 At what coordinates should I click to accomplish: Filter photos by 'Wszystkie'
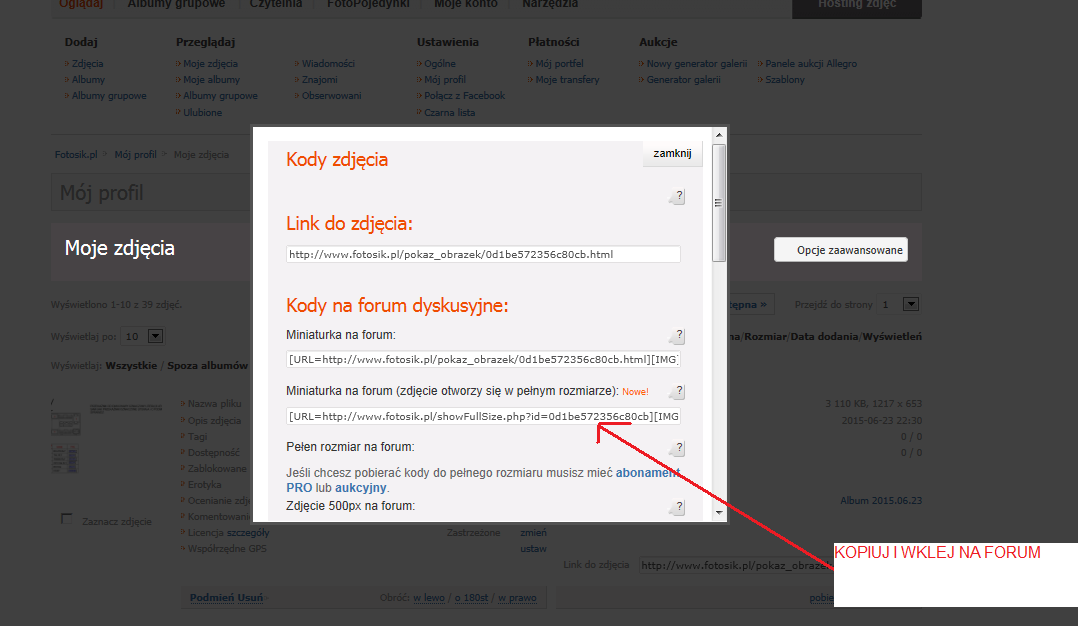(131, 366)
